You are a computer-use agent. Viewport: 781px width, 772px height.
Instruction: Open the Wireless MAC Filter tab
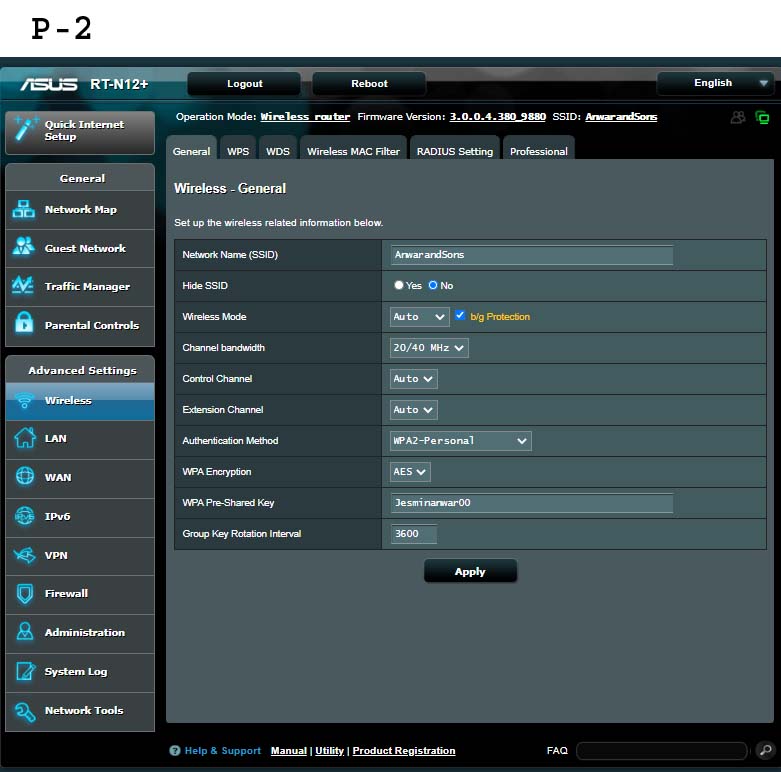pyautogui.click(x=353, y=151)
